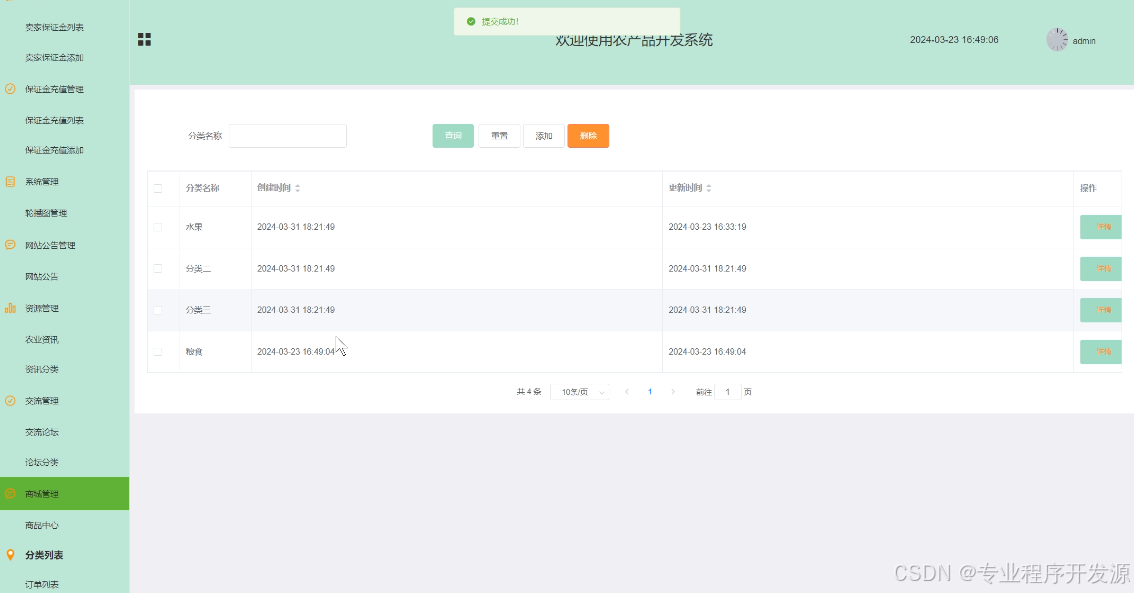The height and width of the screenshot is (593, 1134).
Task: Toggle the select-all header checkbox
Action: (158, 188)
